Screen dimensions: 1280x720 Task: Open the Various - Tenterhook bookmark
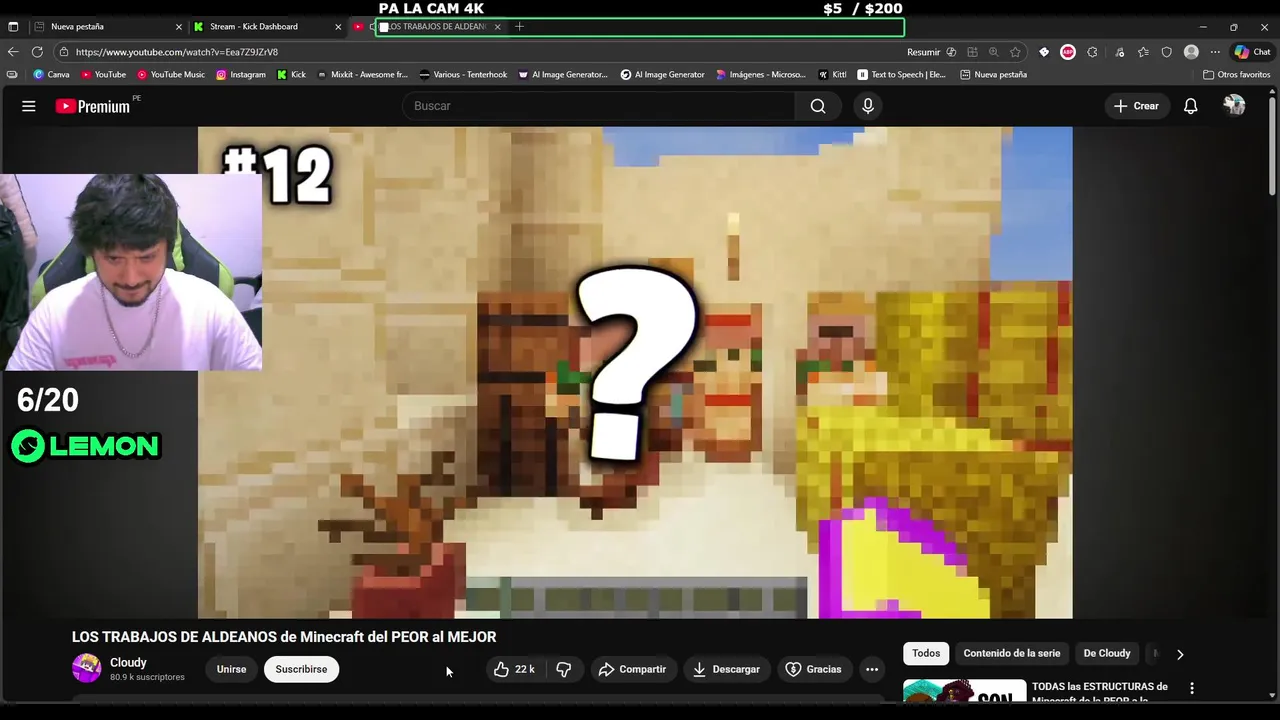point(463,75)
